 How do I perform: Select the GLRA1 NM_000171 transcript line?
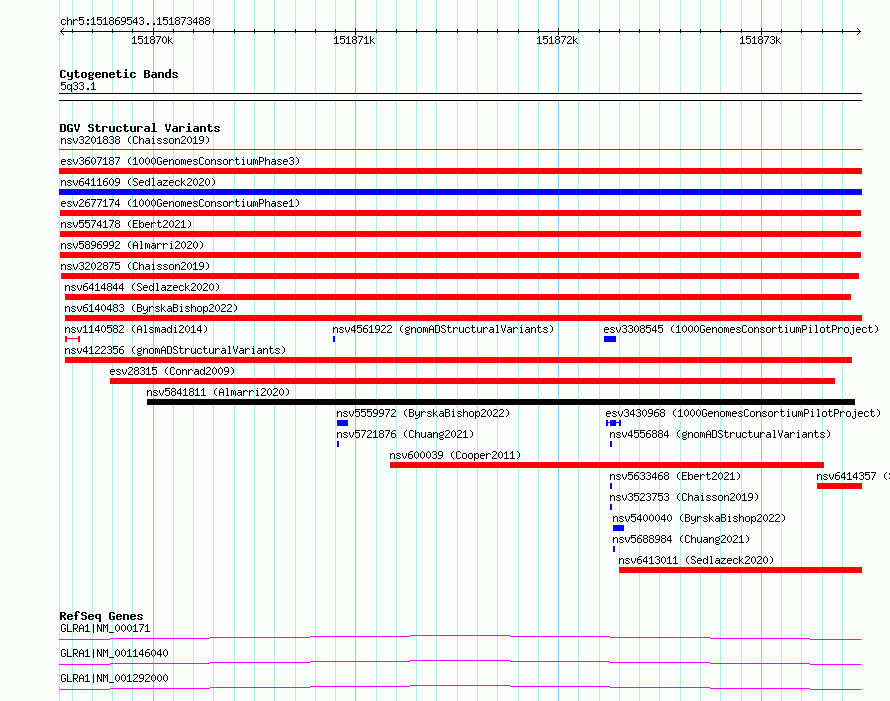click(x=460, y=637)
